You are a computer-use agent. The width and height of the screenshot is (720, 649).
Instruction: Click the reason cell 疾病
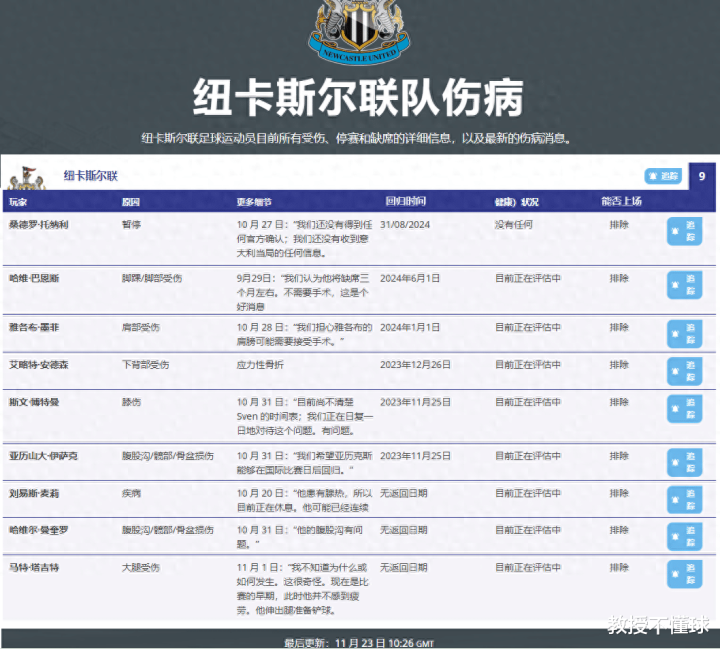(x=131, y=493)
